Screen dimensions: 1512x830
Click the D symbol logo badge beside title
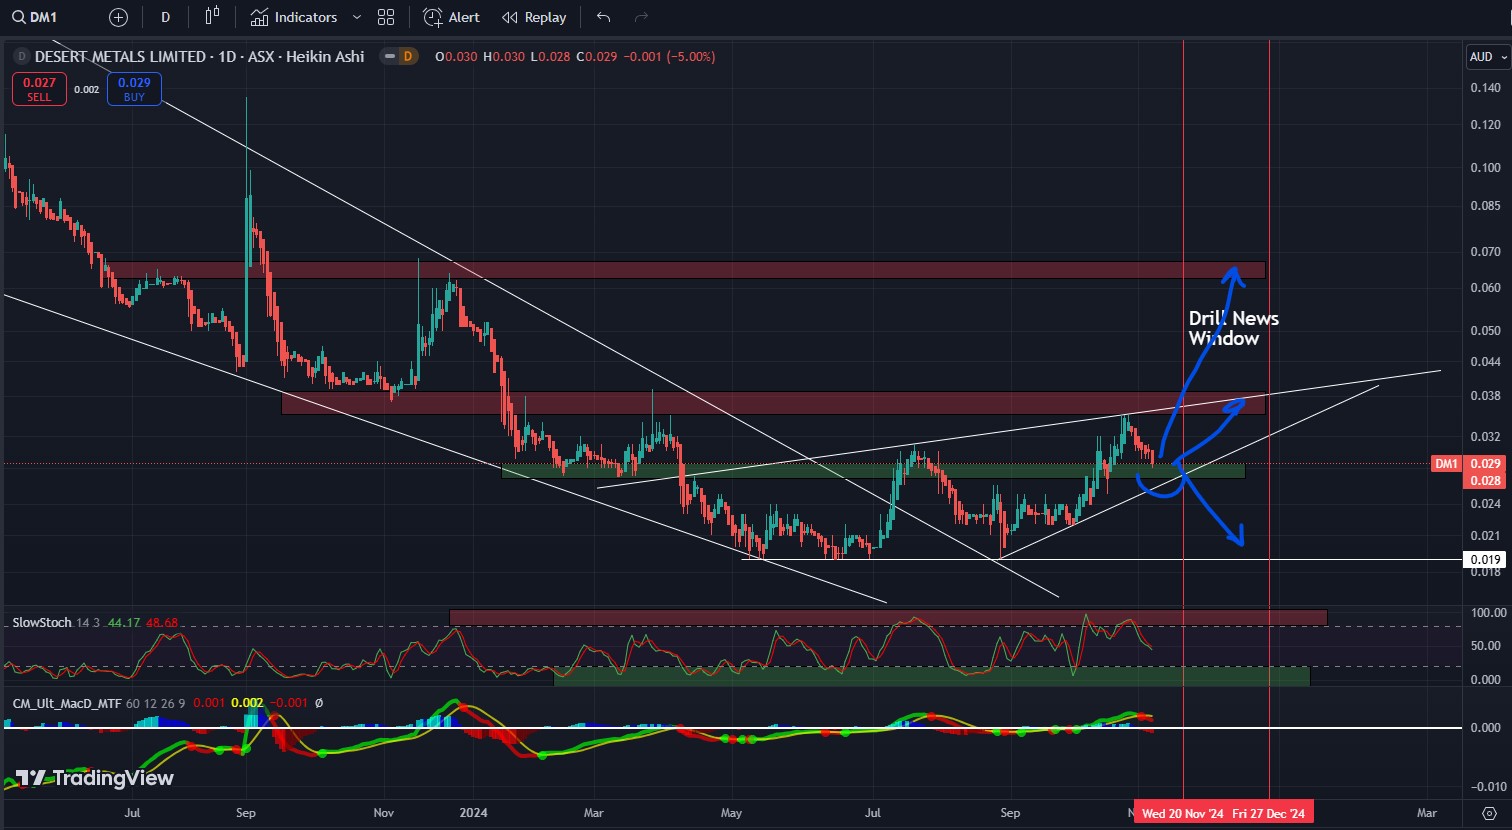[21, 57]
